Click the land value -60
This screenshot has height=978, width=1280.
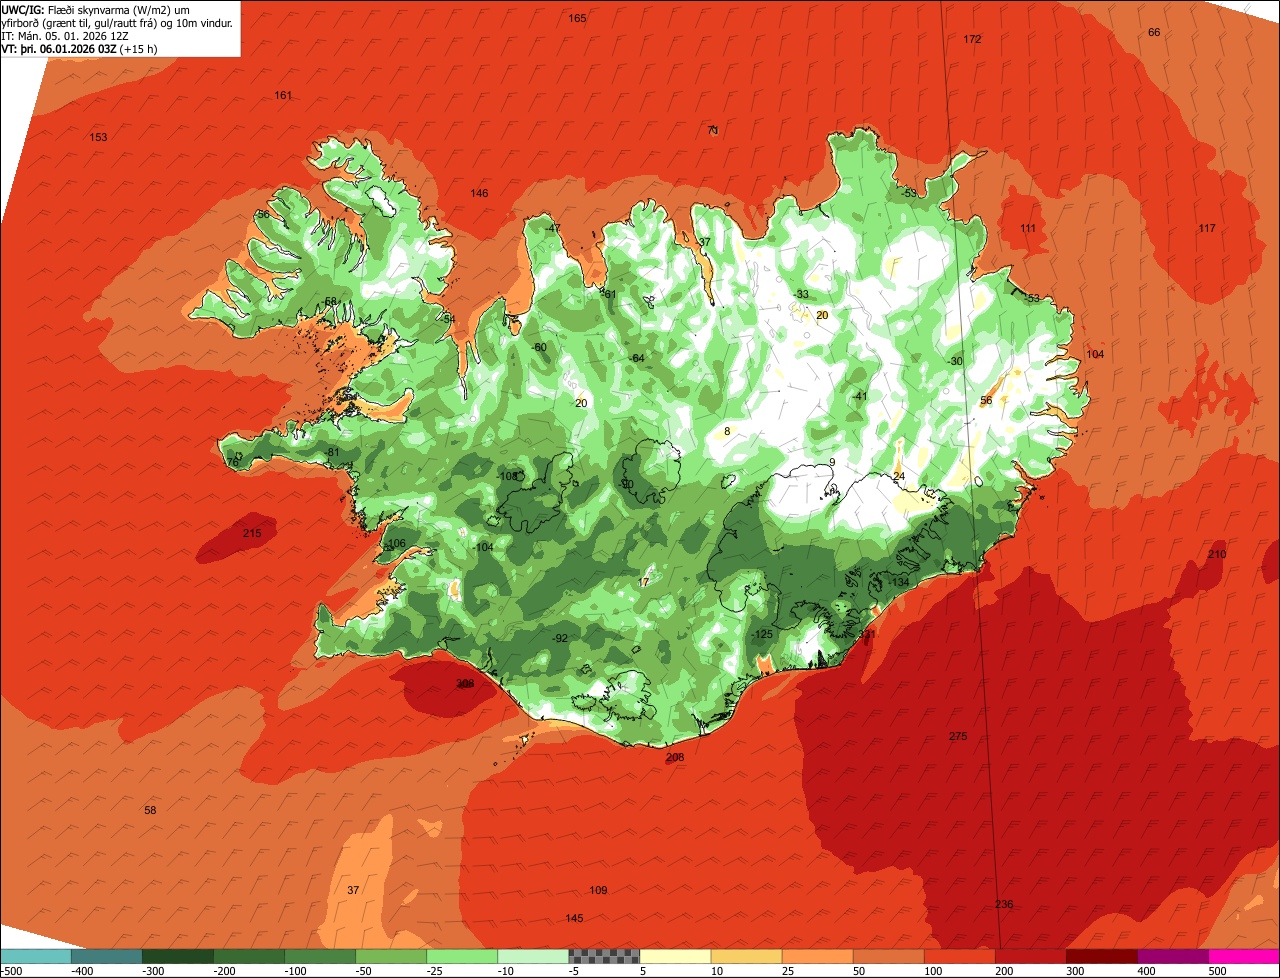click(539, 347)
